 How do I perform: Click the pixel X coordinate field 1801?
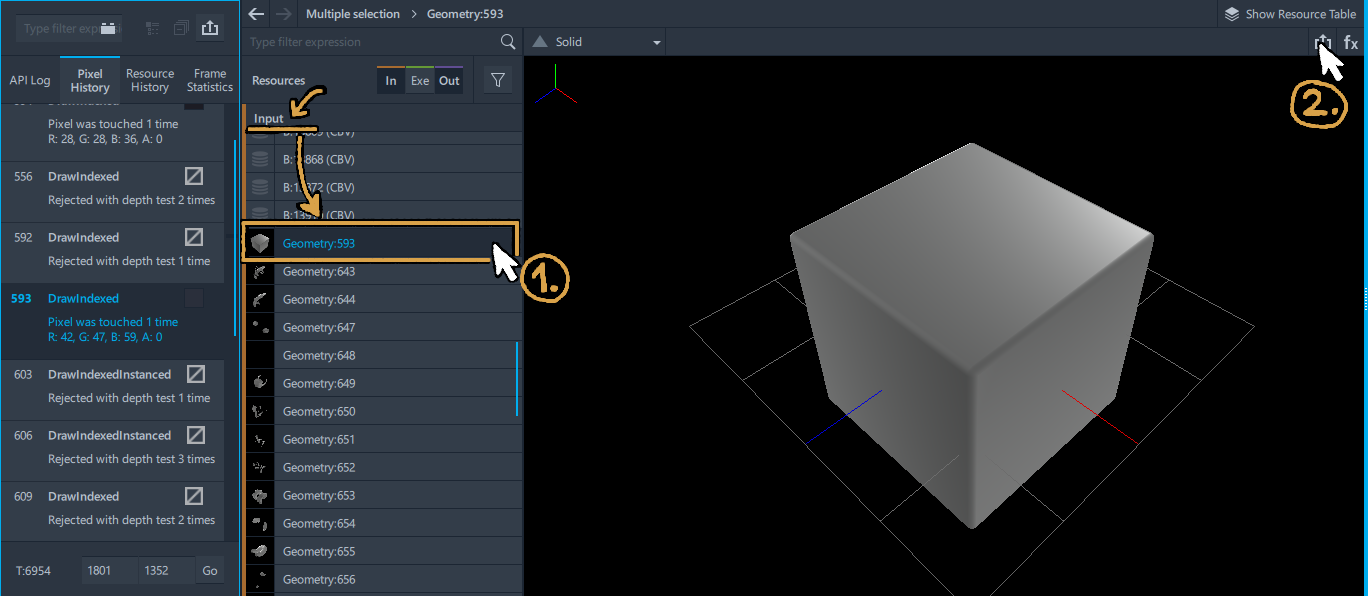109,571
